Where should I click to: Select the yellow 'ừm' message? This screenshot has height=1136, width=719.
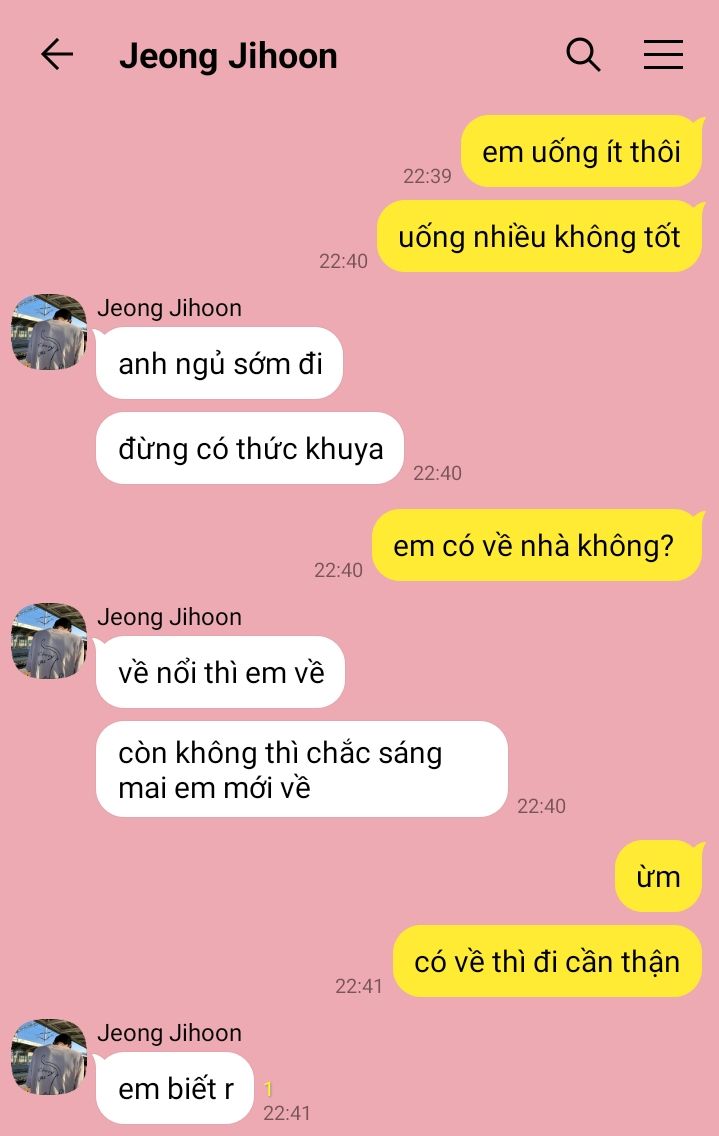[x=659, y=877]
